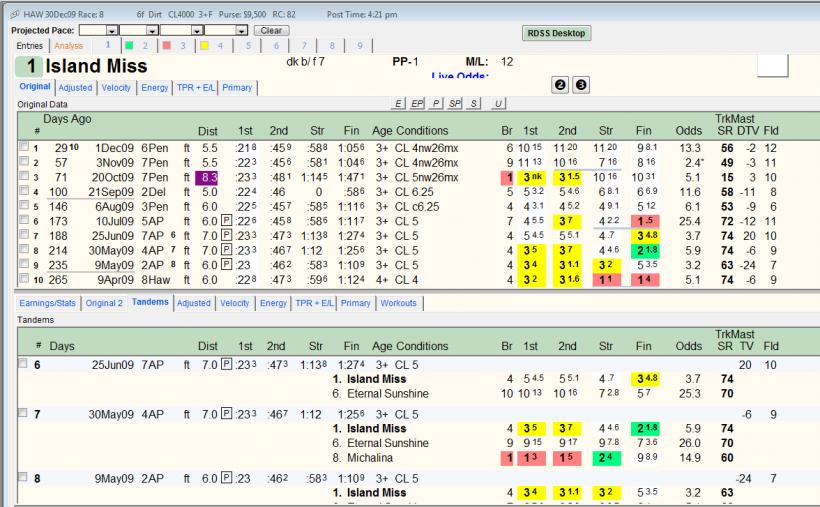Click the SP running style button

click(455, 104)
